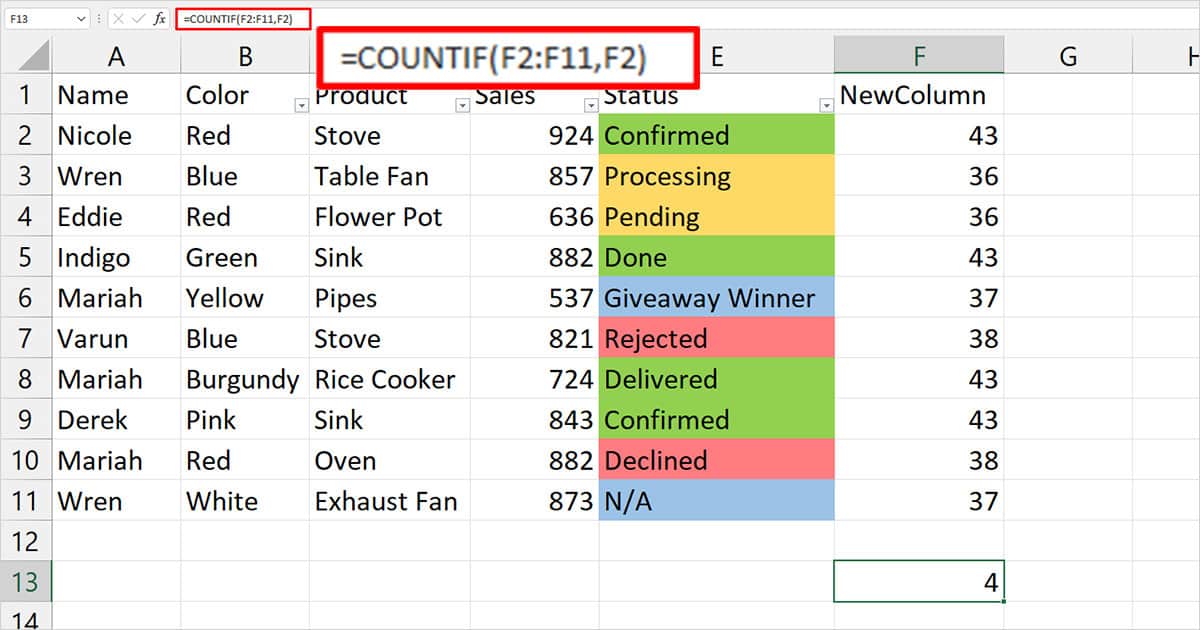1200x630 pixels.
Task: Open the Sales column filter dropdown
Action: tap(591, 105)
